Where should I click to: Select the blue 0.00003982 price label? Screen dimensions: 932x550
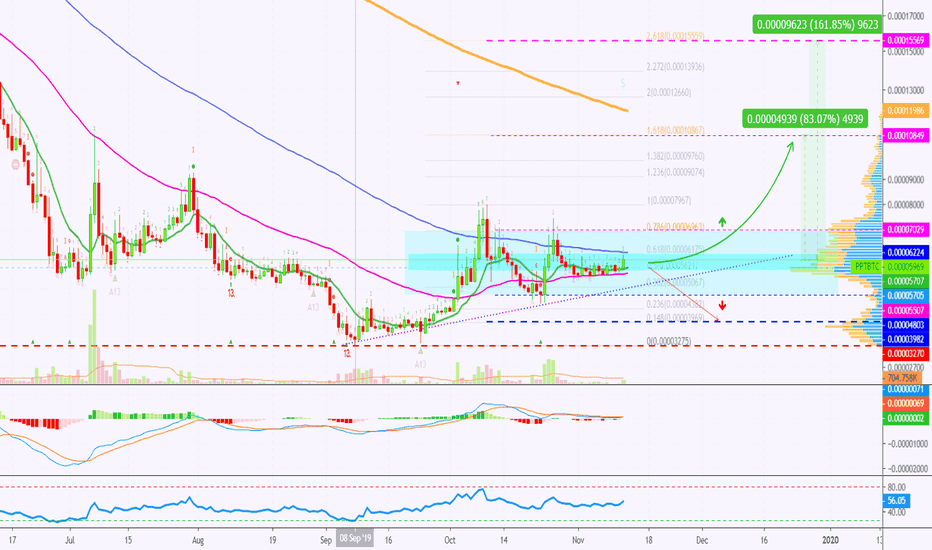click(x=906, y=339)
